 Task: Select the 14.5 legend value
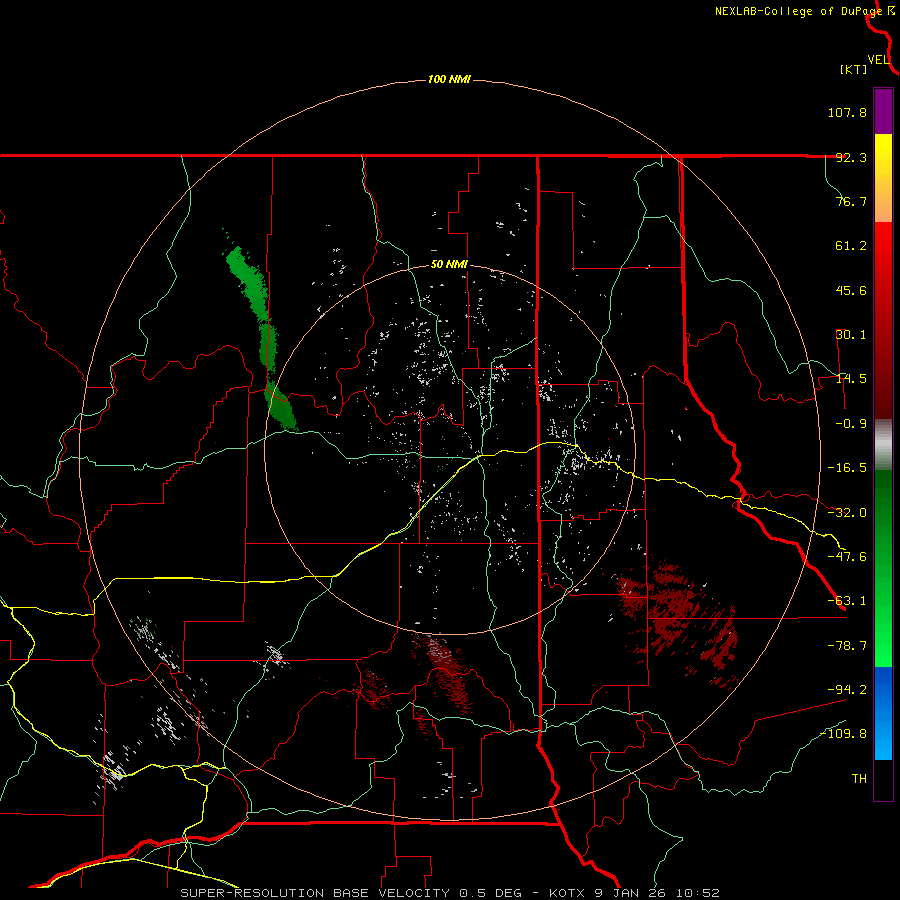point(851,379)
